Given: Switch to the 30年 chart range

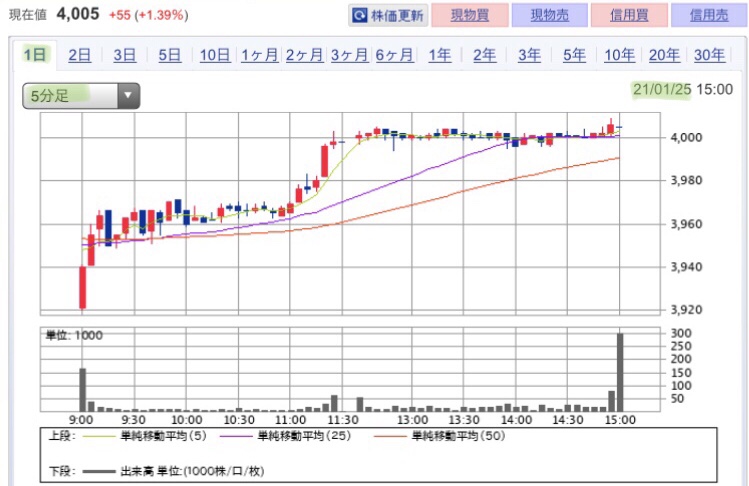Looking at the screenshot, I should (709, 55).
